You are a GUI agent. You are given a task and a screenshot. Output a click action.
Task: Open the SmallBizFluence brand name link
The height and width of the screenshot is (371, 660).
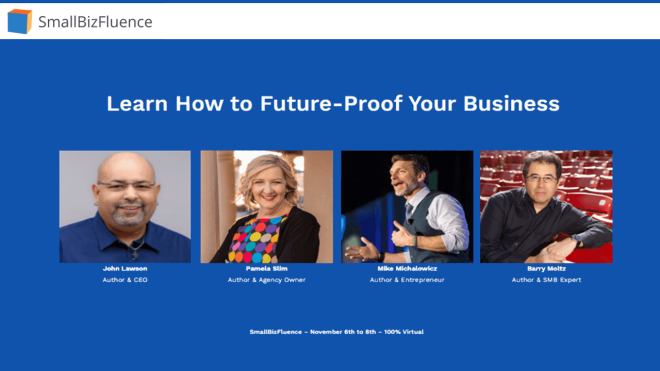(x=95, y=22)
